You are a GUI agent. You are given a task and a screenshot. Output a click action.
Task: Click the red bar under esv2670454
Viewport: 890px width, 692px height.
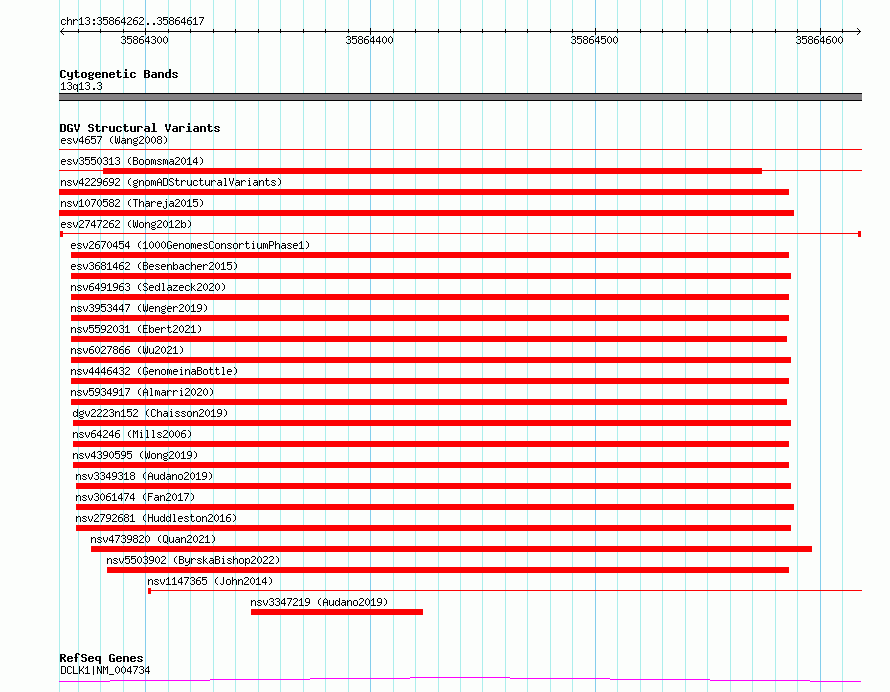(430, 255)
